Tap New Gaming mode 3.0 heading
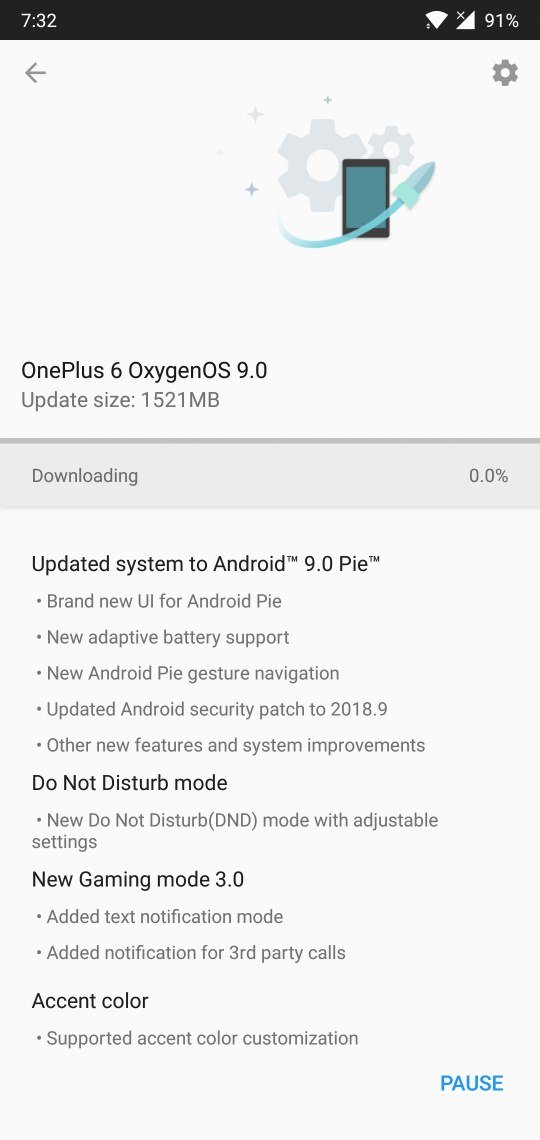This screenshot has width=540, height=1140. tap(137, 880)
